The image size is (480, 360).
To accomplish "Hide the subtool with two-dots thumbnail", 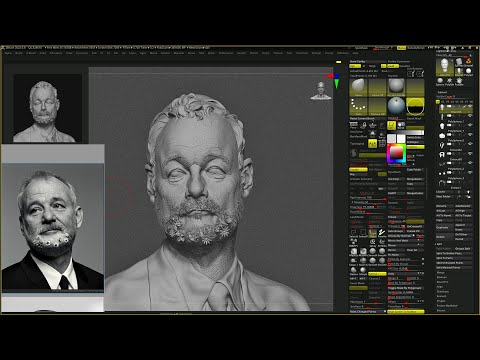I will pyautogui.click(x=470, y=173).
